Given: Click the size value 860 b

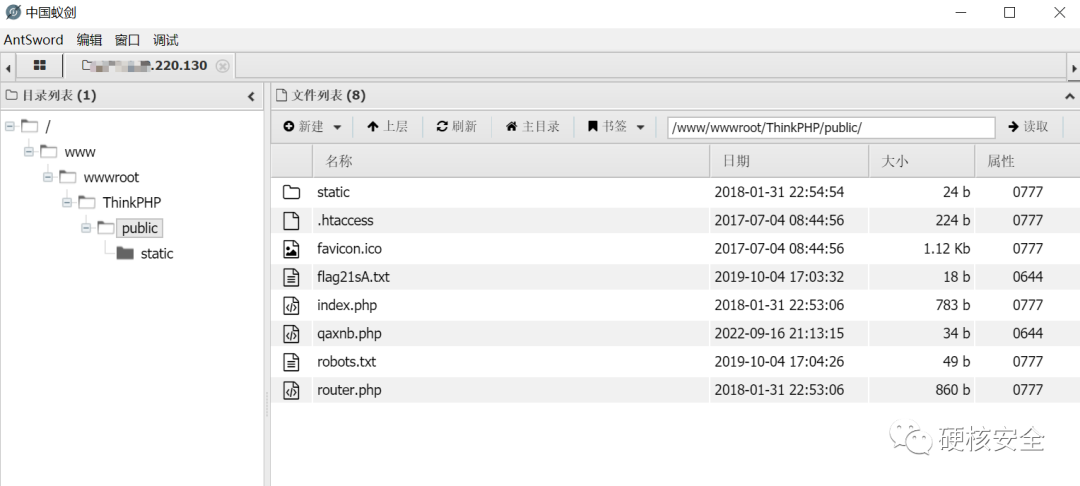Looking at the screenshot, I should (953, 390).
